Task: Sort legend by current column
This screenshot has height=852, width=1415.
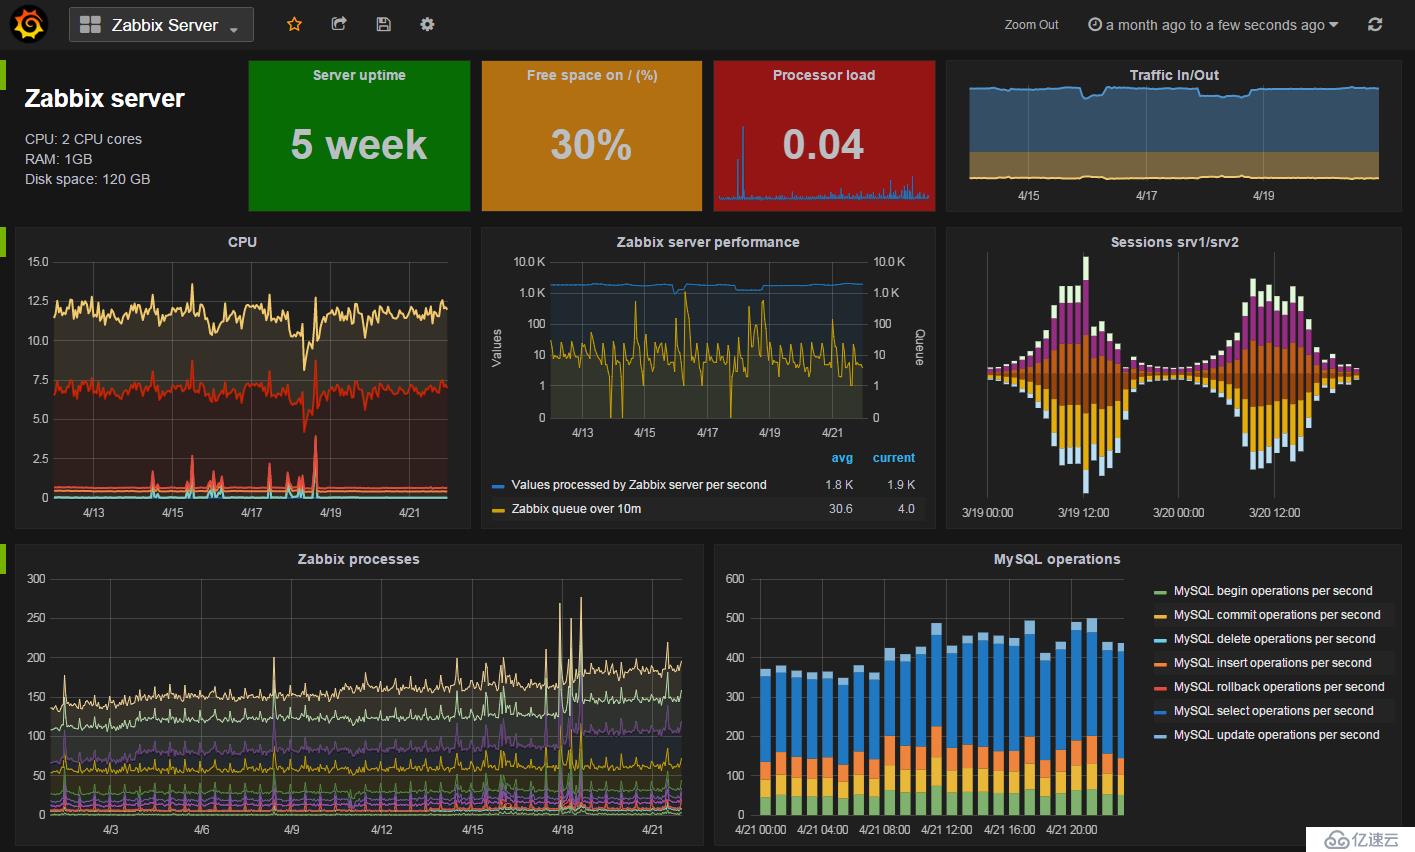Action: (x=893, y=458)
